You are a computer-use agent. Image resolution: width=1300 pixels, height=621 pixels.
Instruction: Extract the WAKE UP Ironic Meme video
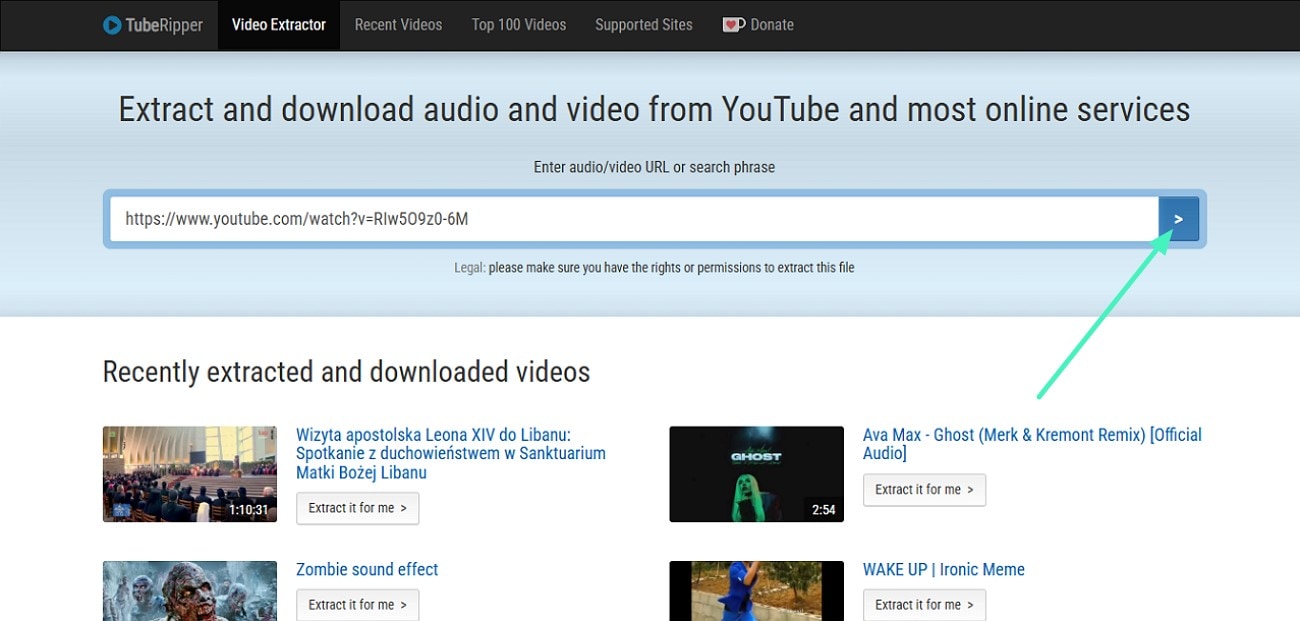(924, 605)
